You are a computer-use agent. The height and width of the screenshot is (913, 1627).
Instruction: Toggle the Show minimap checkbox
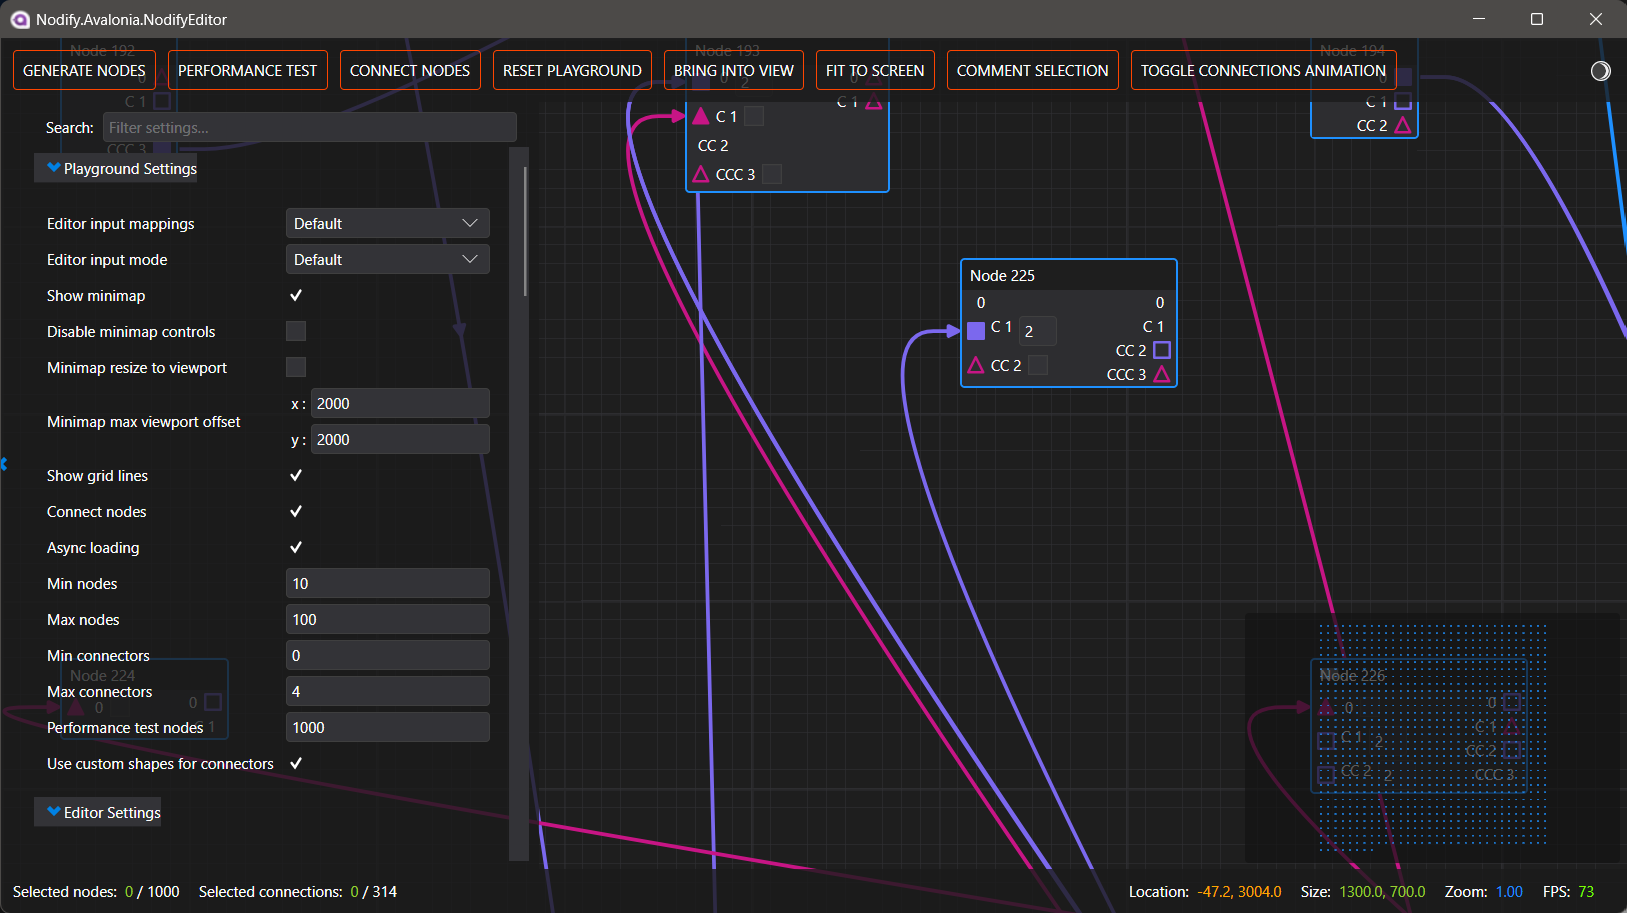(x=296, y=295)
